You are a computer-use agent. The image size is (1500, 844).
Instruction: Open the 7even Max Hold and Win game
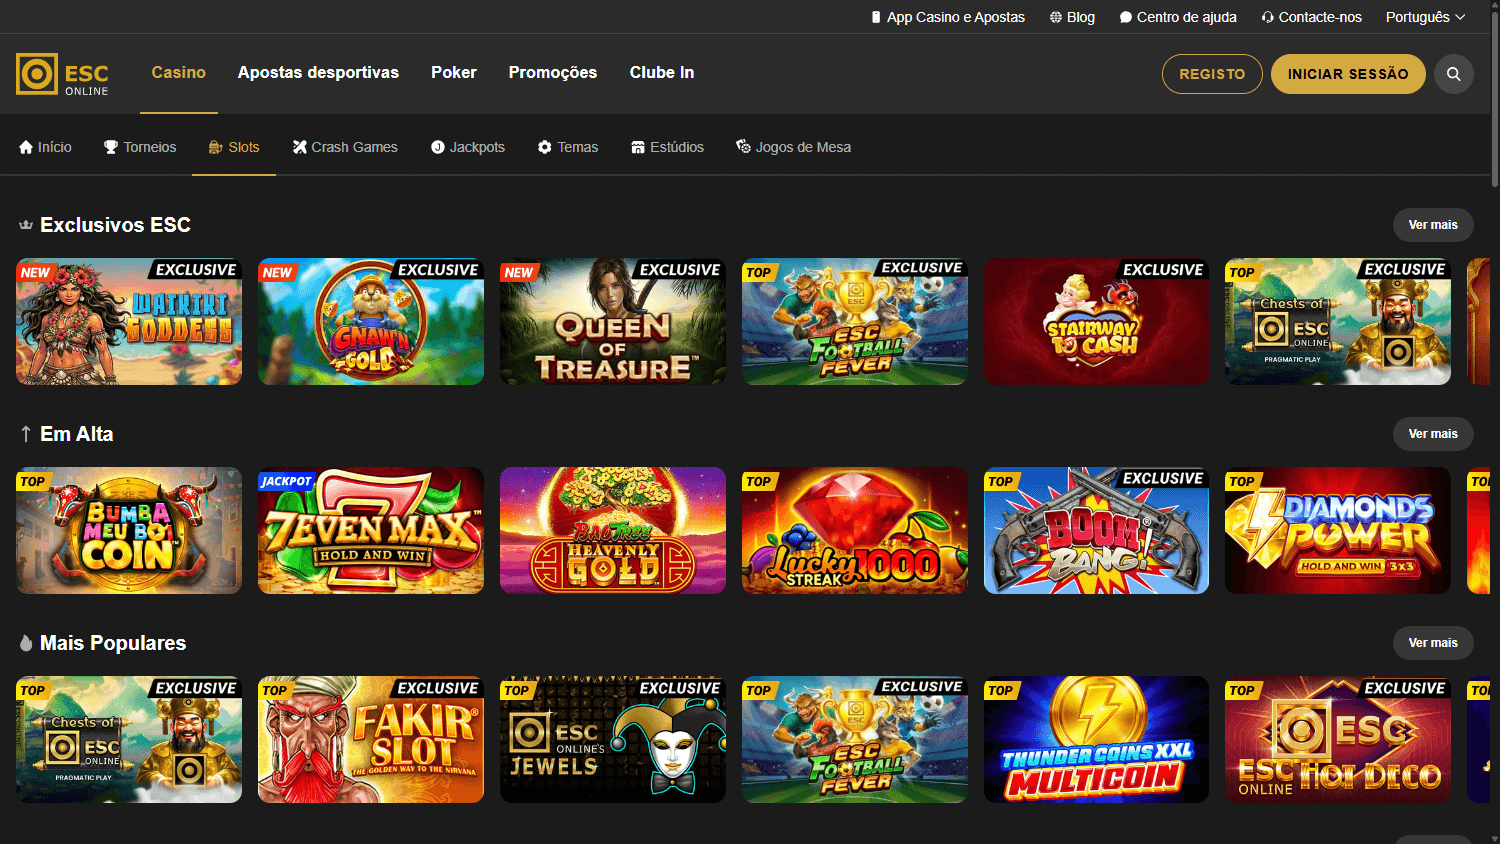coord(371,531)
